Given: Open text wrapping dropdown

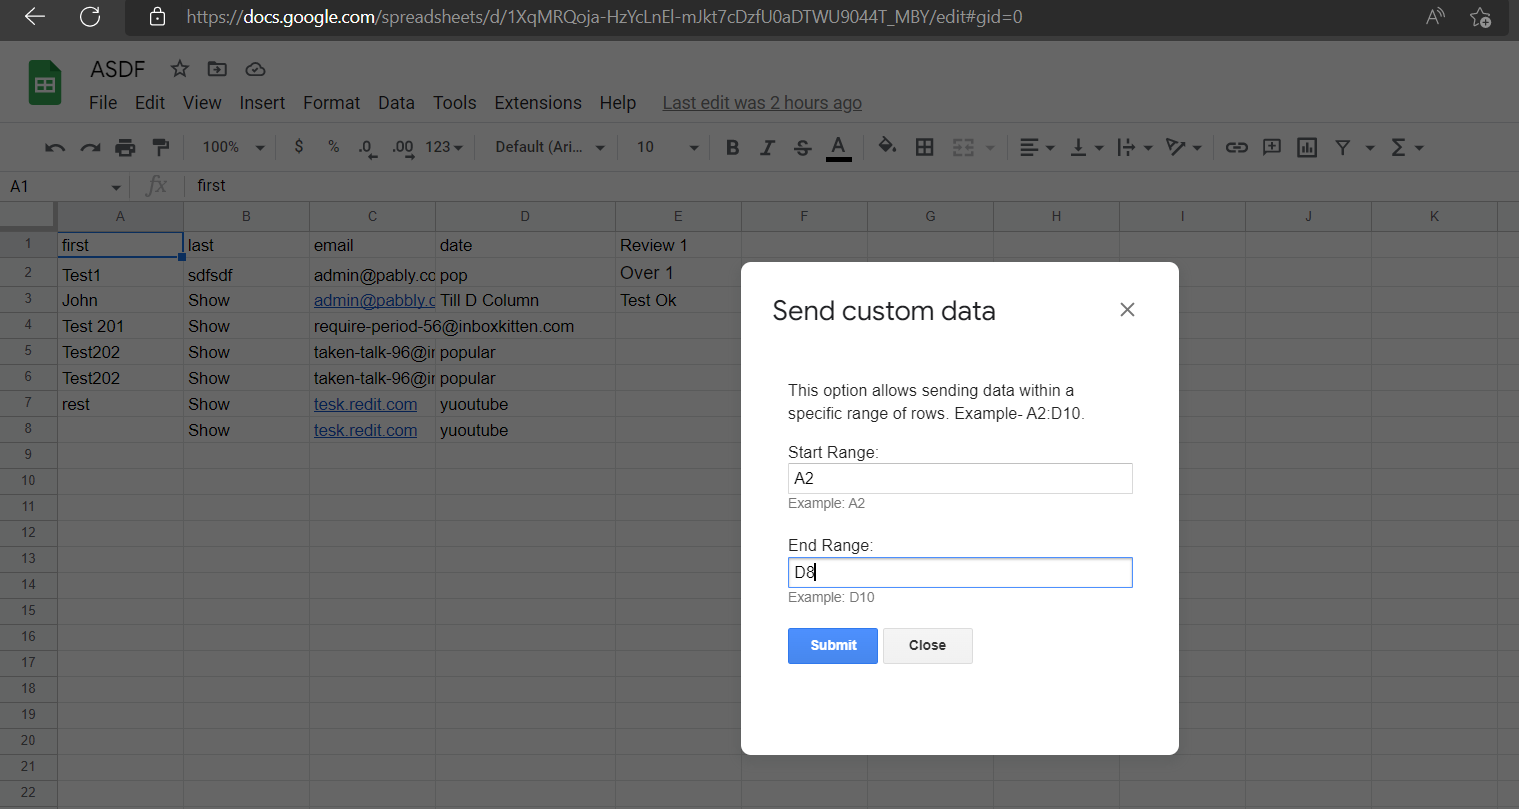Looking at the screenshot, I should (1135, 147).
